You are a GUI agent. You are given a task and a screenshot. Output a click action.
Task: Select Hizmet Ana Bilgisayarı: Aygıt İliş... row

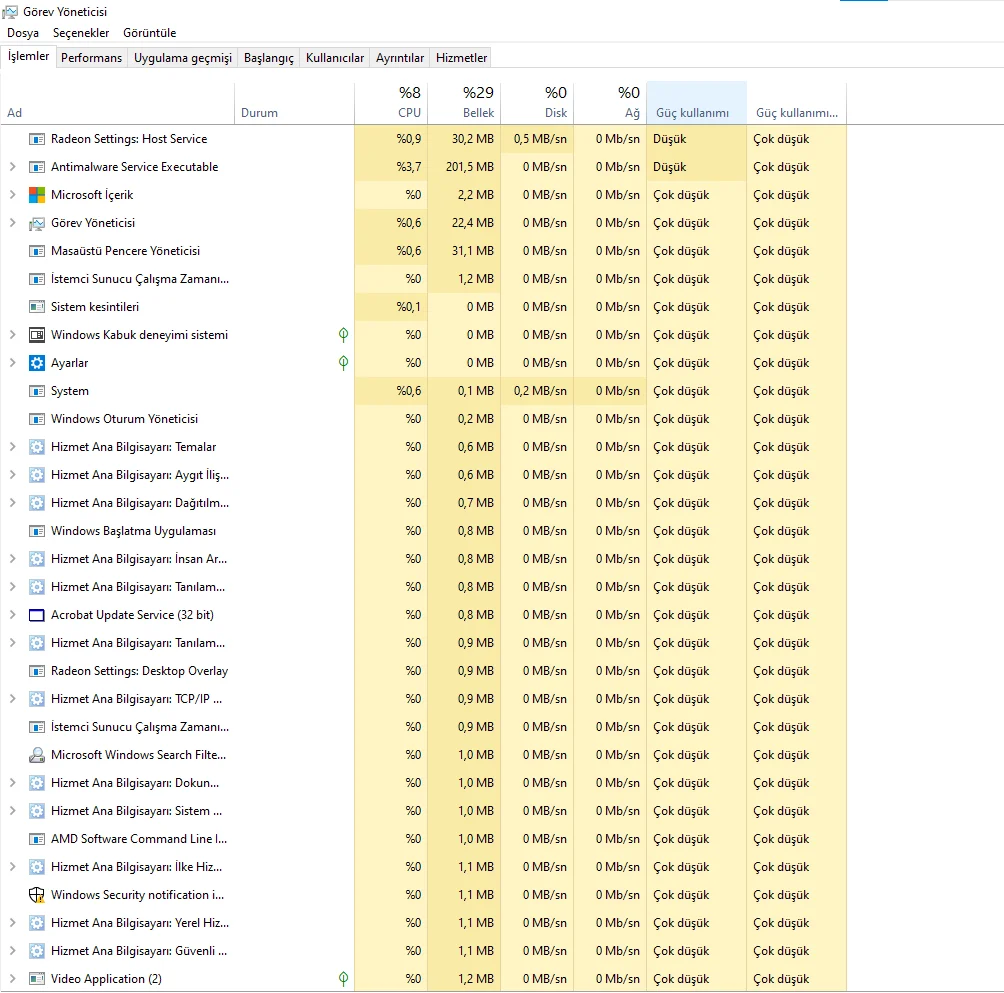coord(423,475)
